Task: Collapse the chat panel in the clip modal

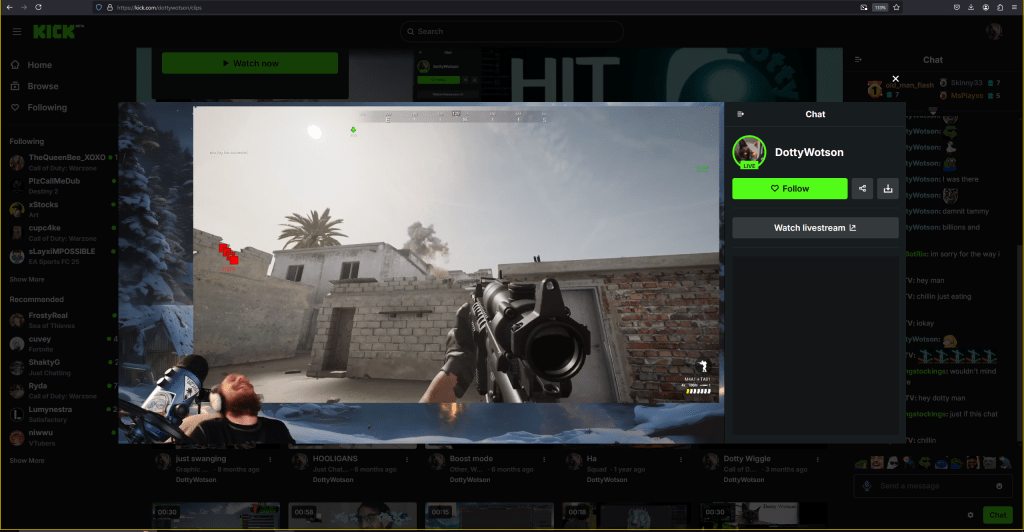Action: coord(741,114)
